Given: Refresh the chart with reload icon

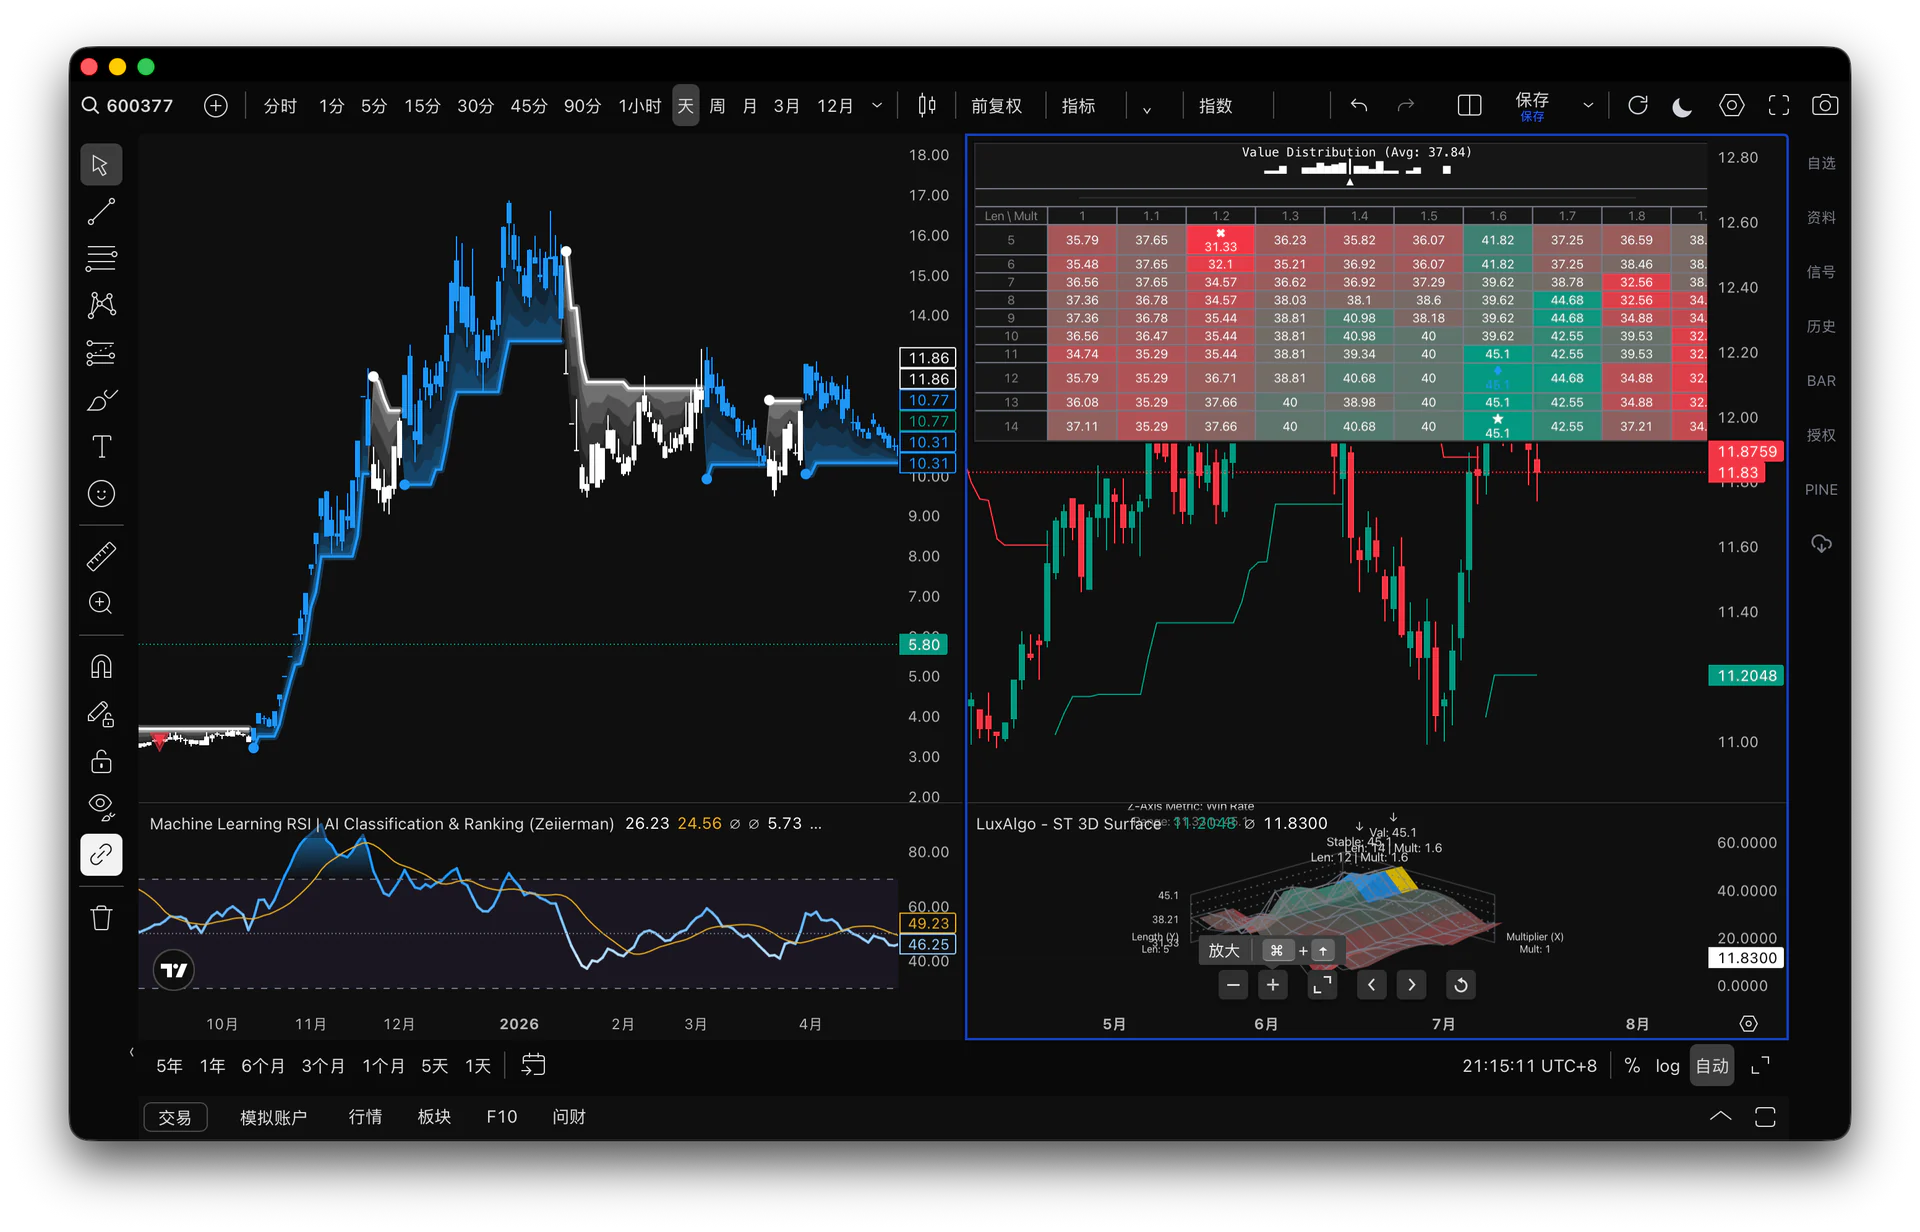Looking at the screenshot, I should click(x=1637, y=106).
